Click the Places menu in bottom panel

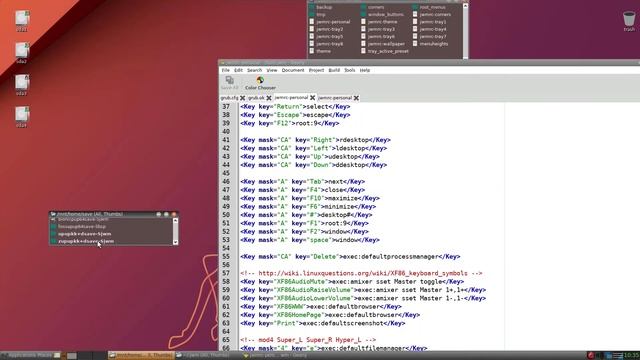tap(45, 356)
